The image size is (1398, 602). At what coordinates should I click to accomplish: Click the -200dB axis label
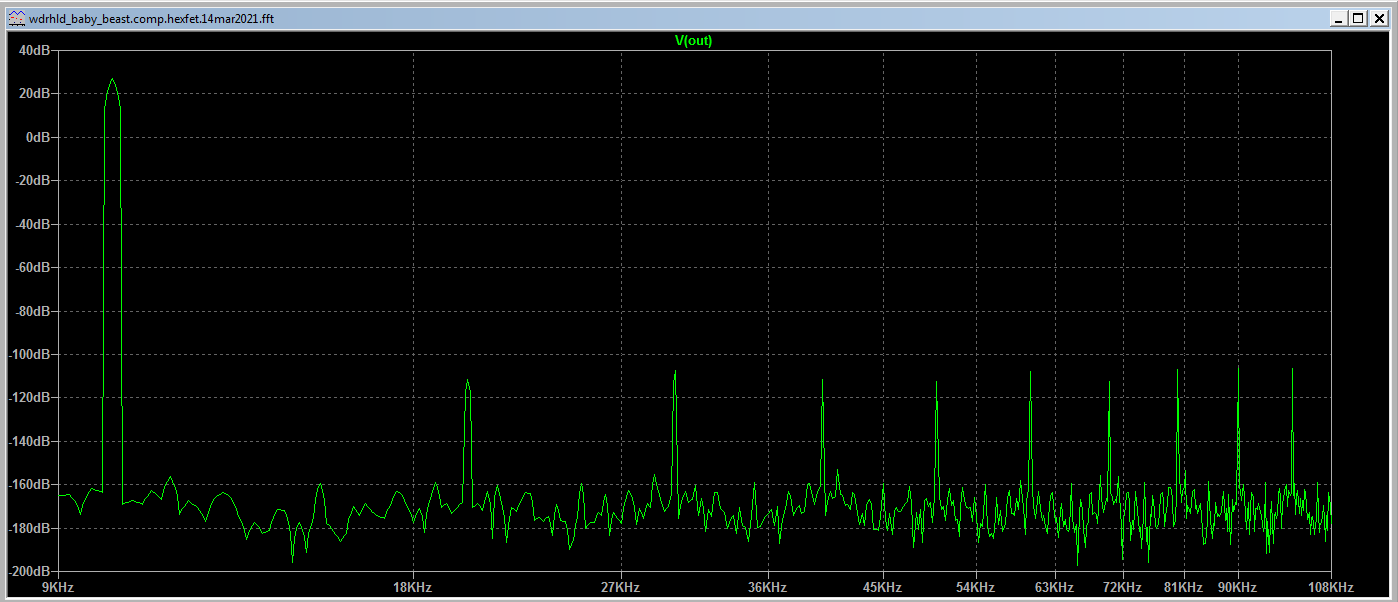coord(30,572)
